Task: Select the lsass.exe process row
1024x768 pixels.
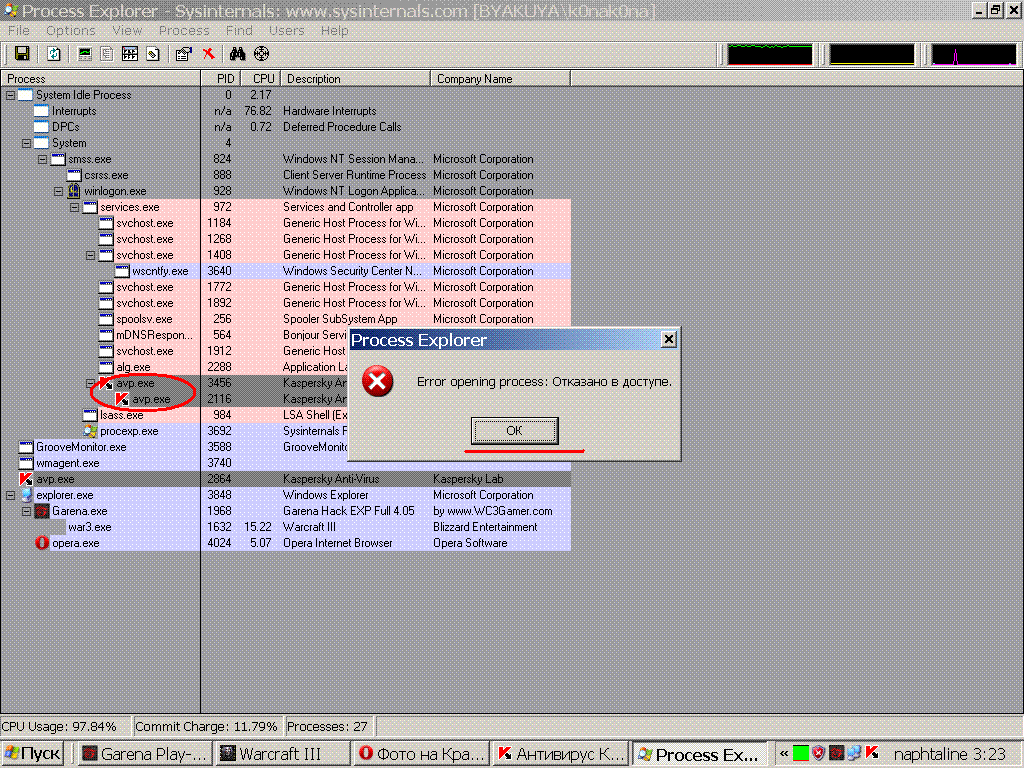Action: coord(285,415)
